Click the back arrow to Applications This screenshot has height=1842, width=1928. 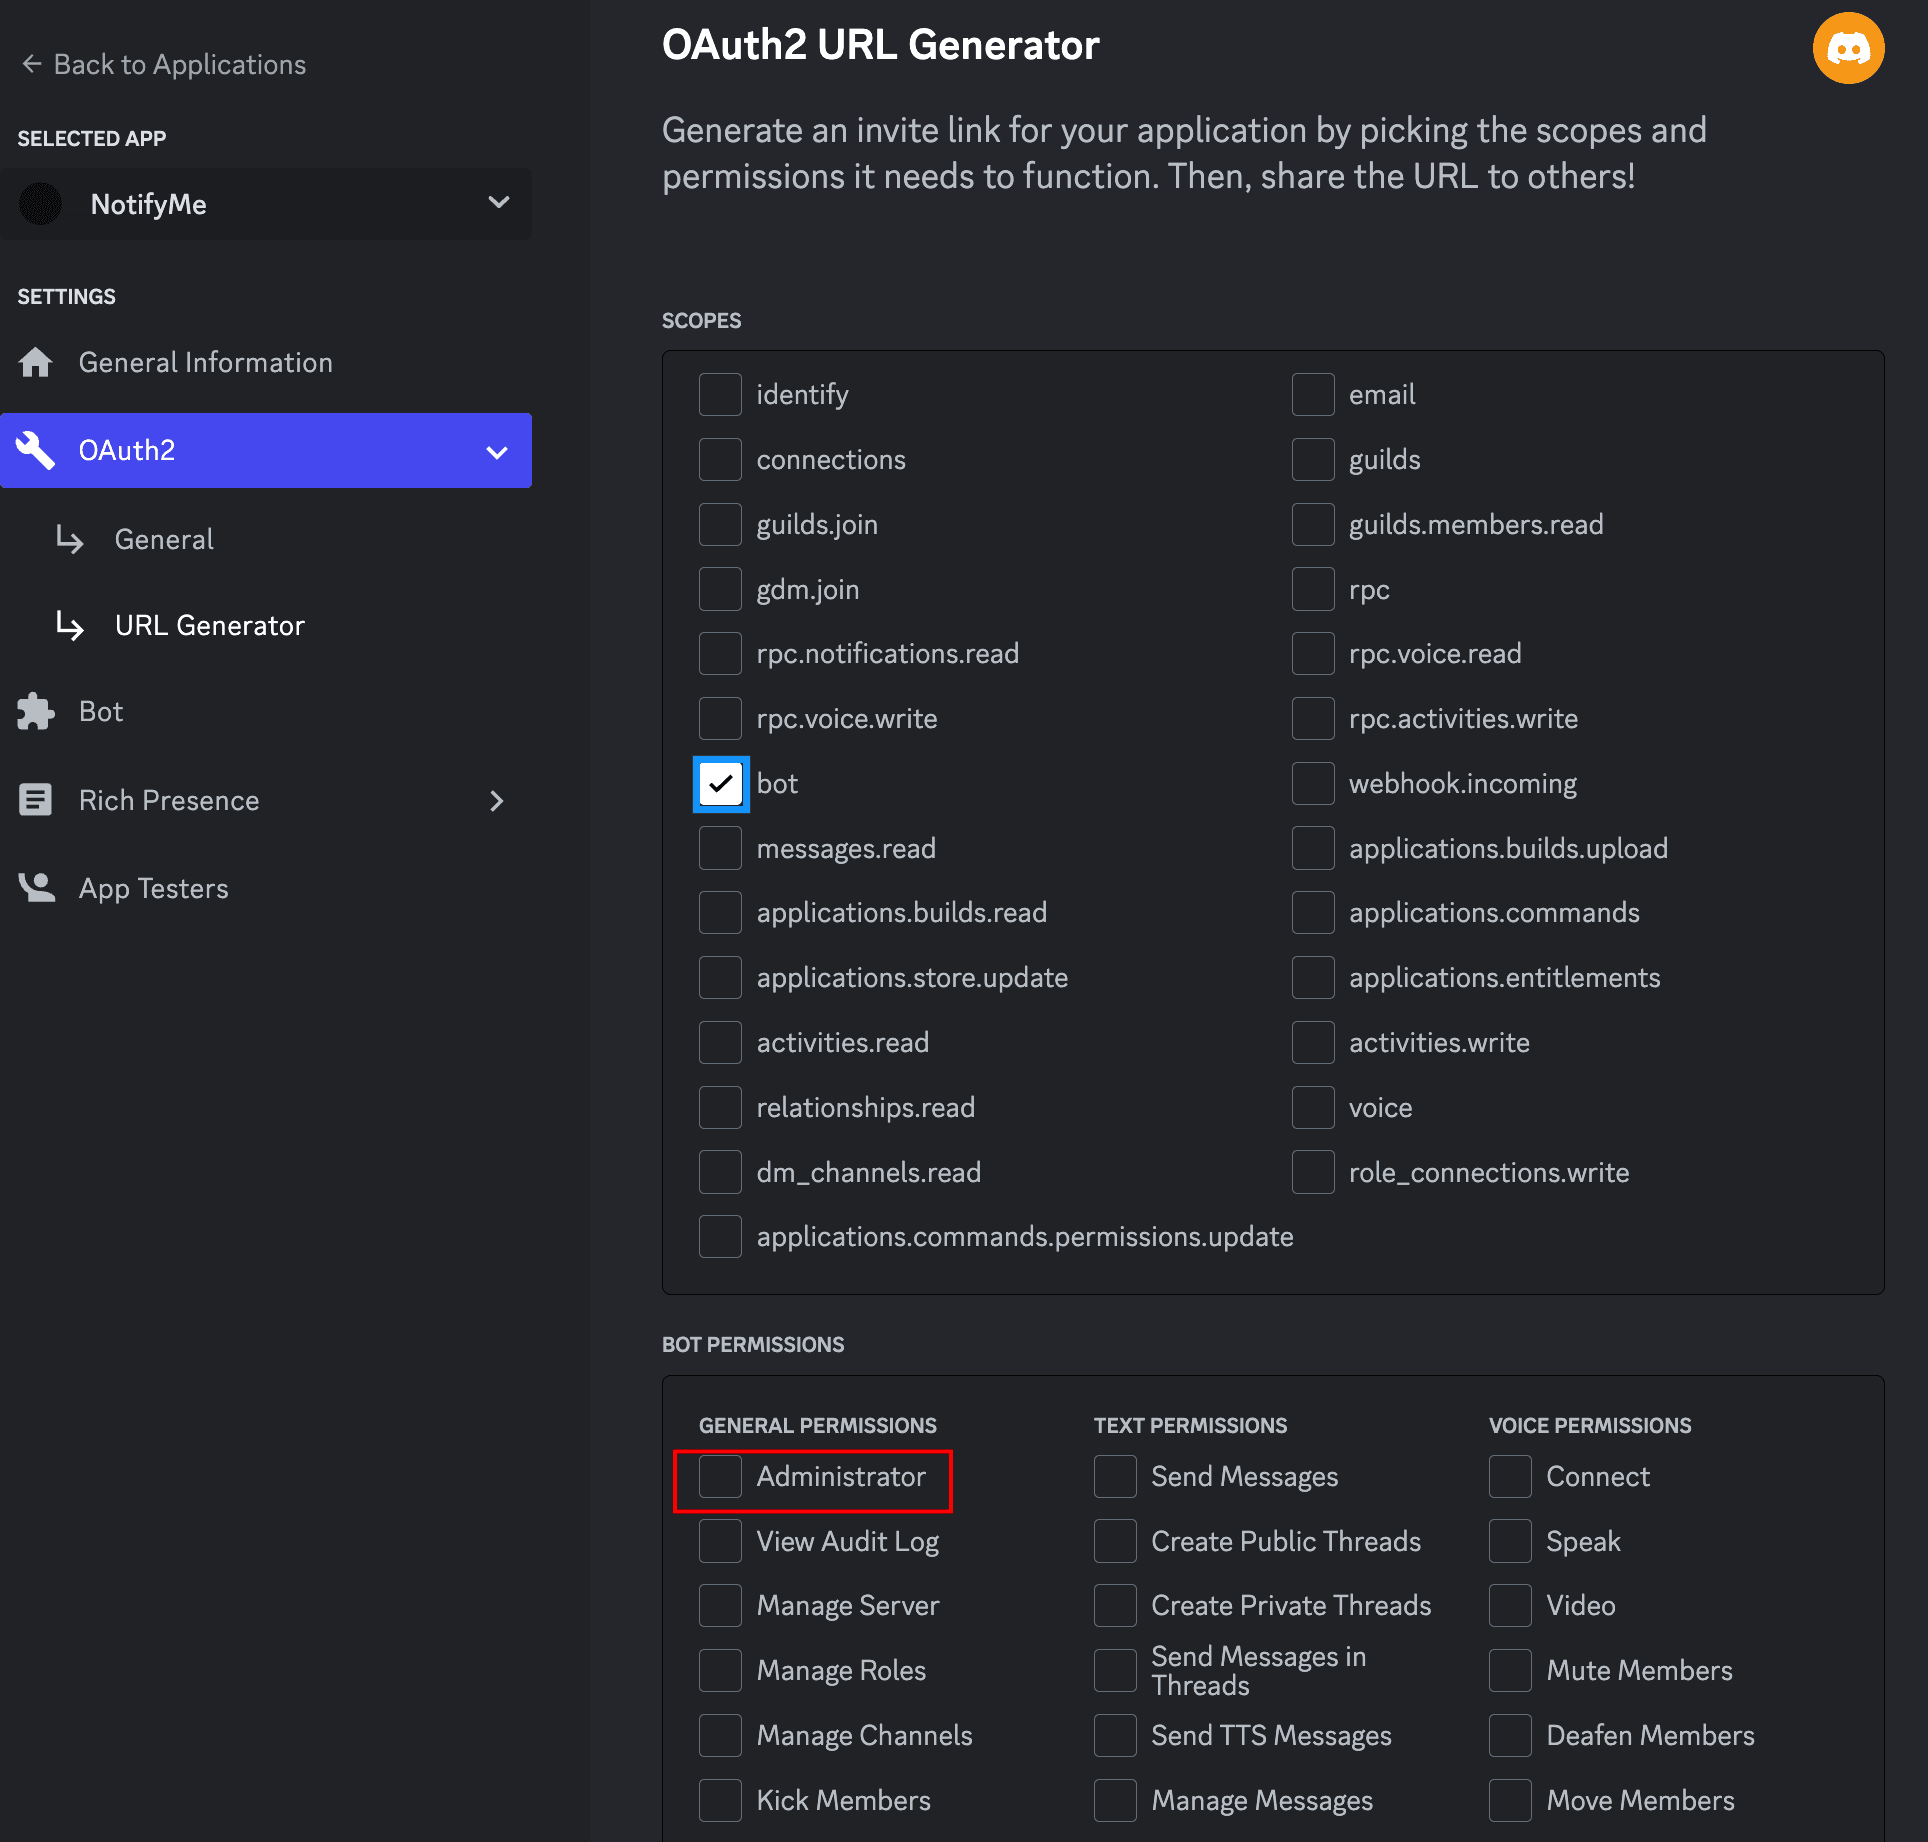32,64
